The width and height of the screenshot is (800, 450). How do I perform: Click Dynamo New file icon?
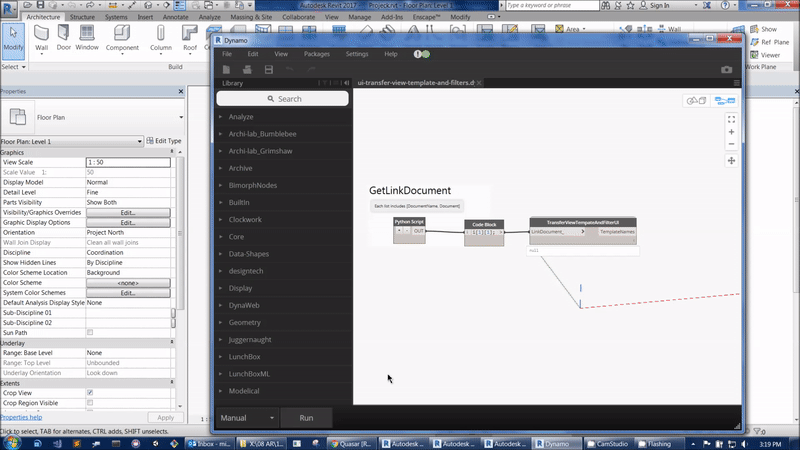click(x=227, y=69)
